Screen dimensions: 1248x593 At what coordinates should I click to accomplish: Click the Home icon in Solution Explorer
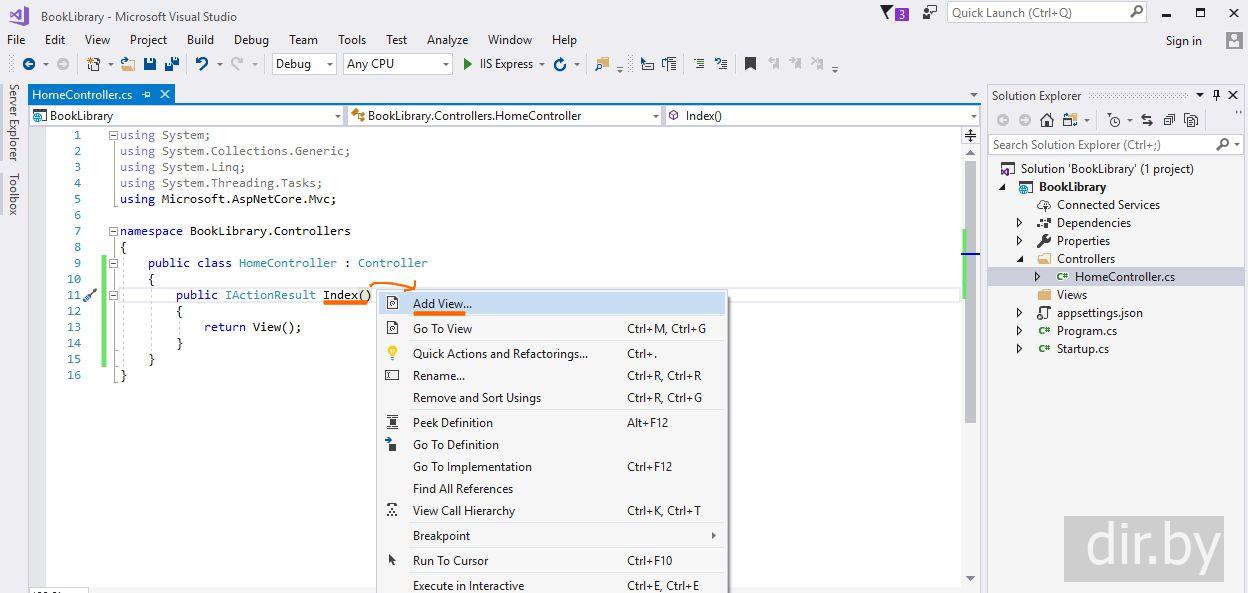point(1046,120)
